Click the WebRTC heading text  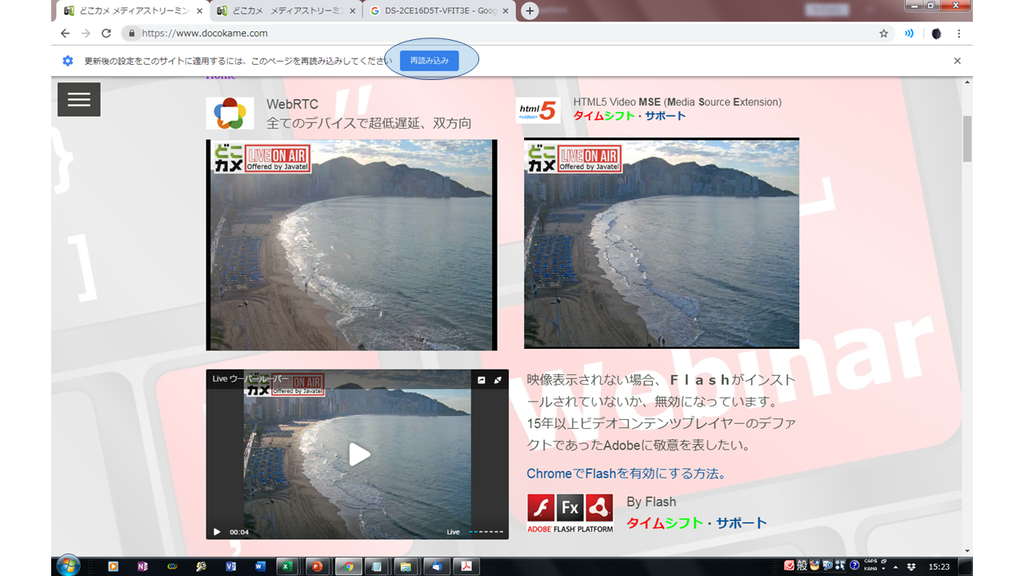292,104
